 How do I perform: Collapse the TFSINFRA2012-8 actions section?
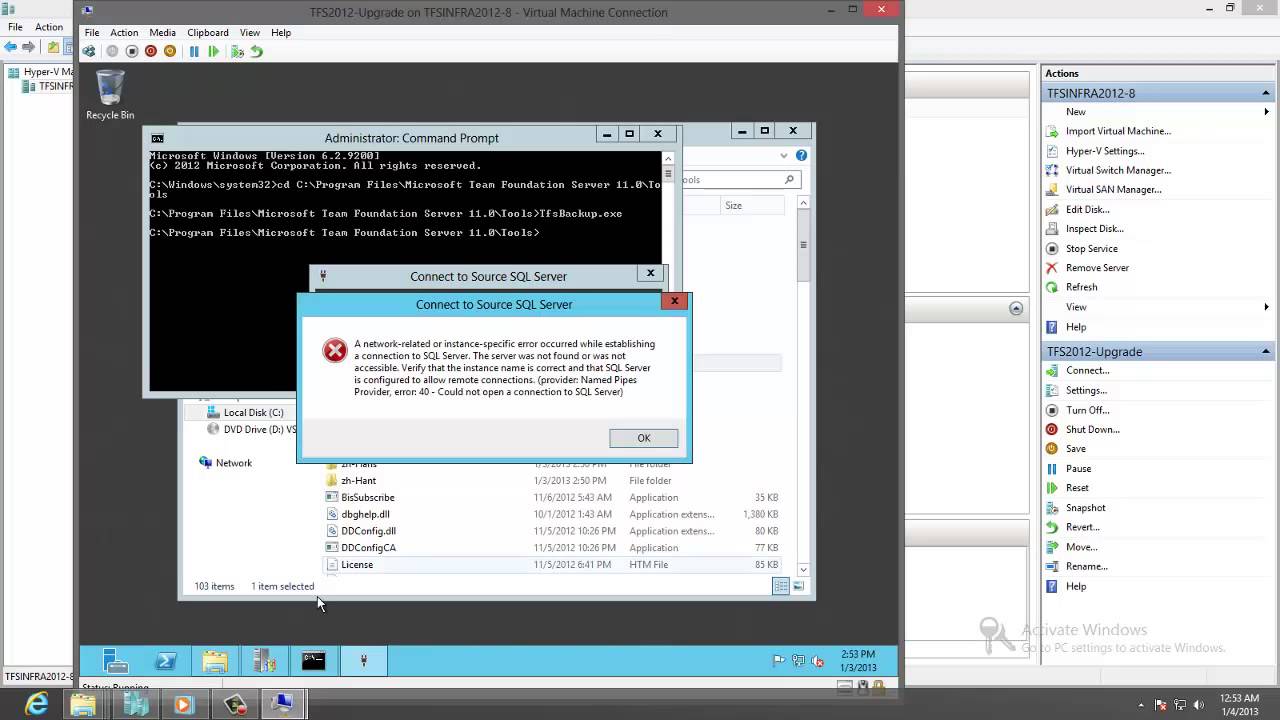(1266, 93)
